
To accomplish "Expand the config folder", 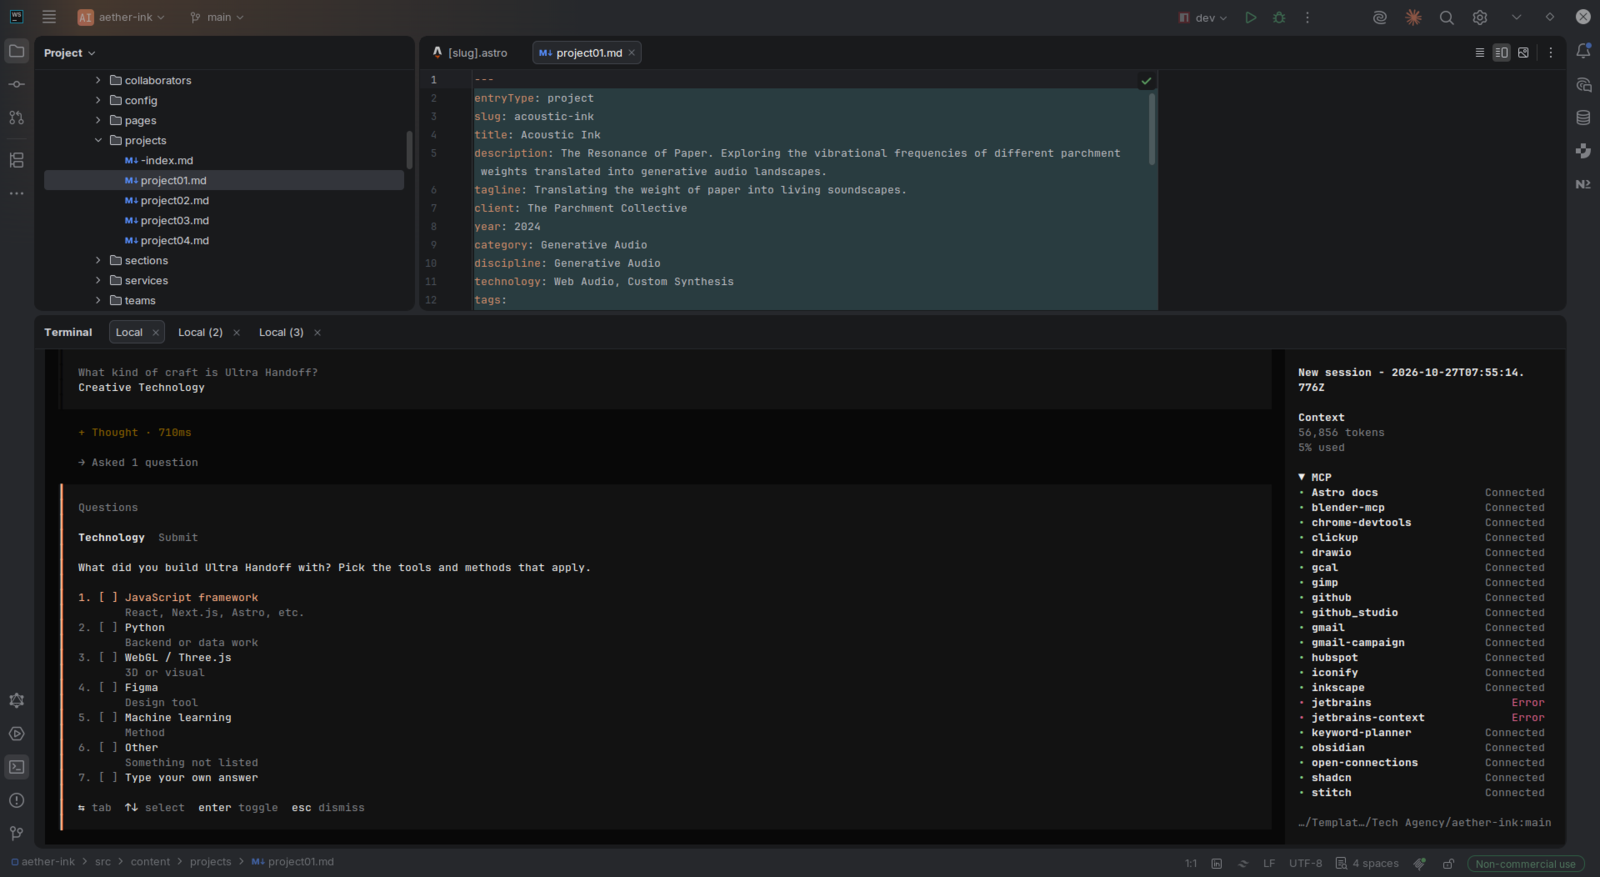I will 98,100.
